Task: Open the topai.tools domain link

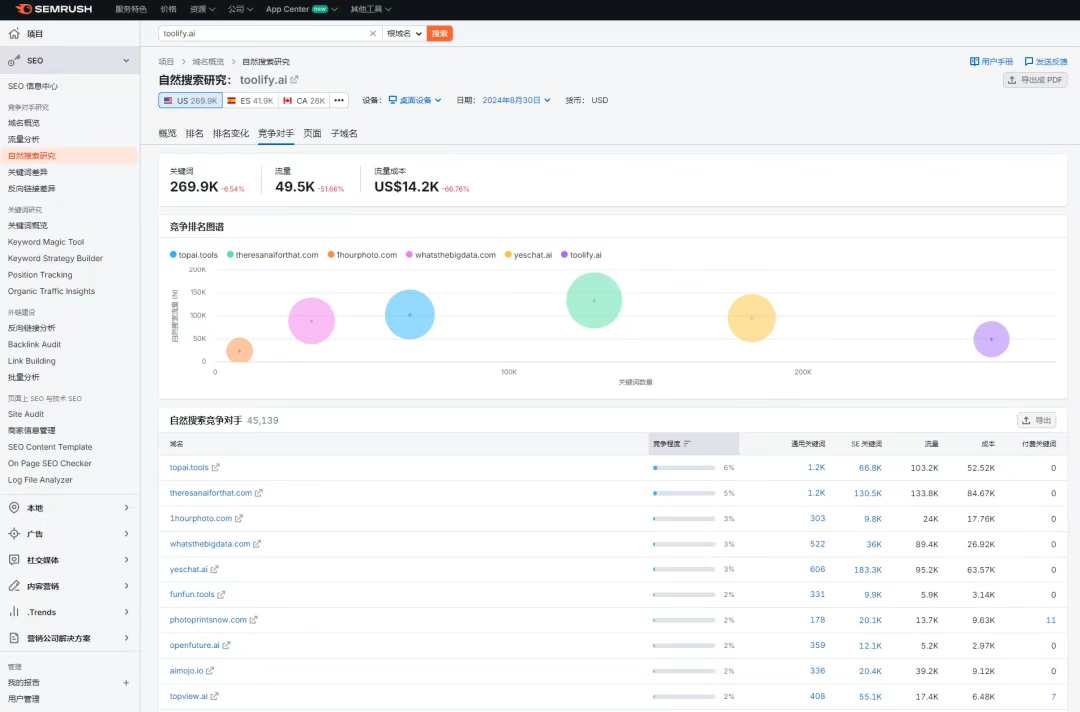Action: tap(189, 468)
